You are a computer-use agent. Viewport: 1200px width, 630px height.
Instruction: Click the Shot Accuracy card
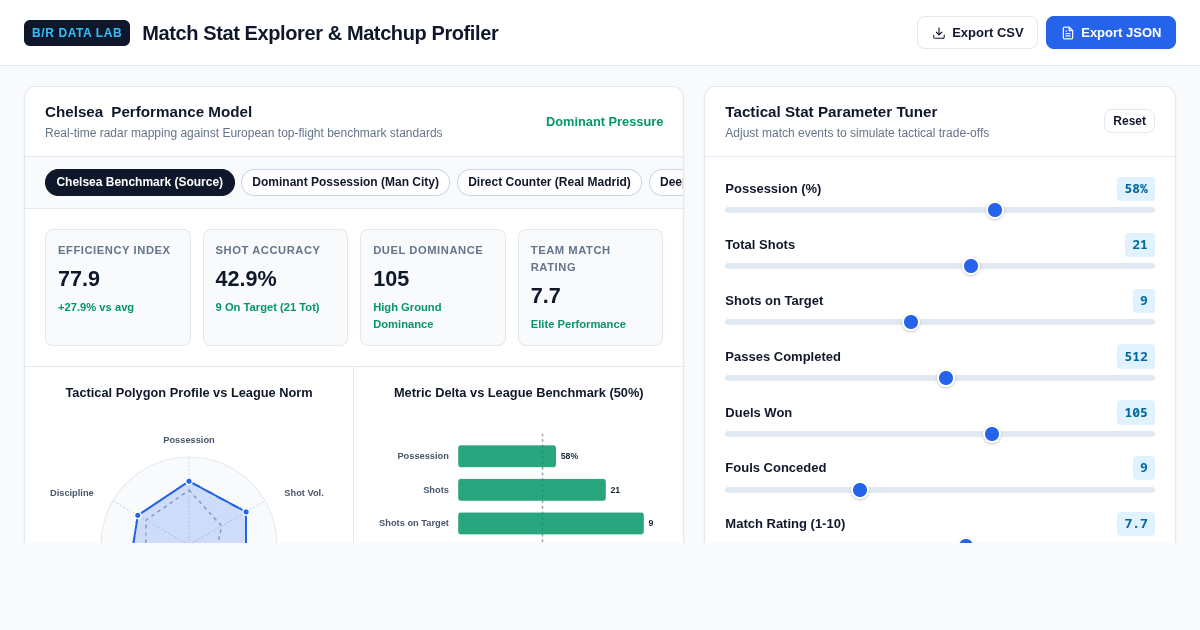click(x=275, y=288)
